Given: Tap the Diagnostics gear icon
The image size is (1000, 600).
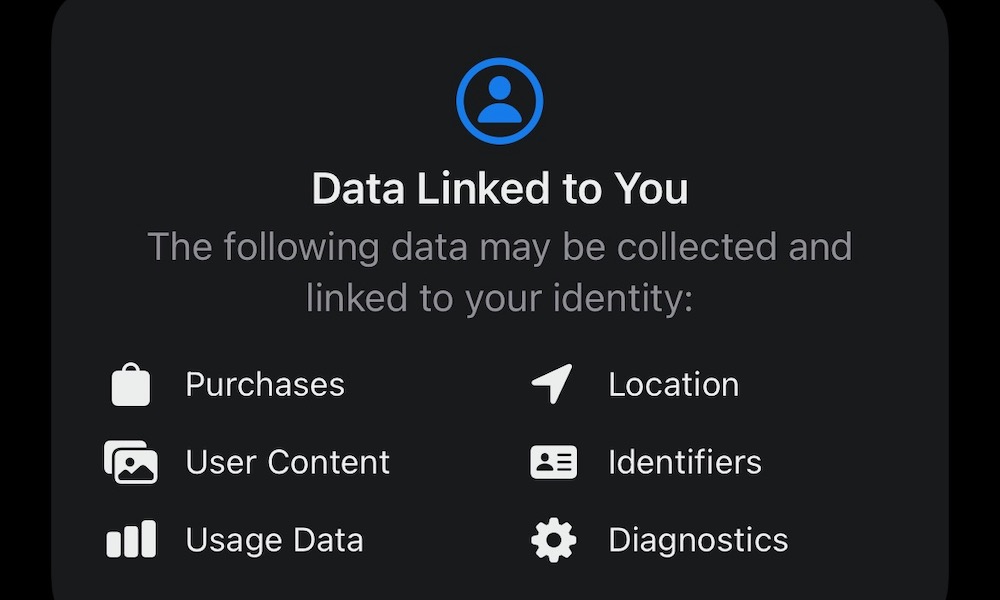Looking at the screenshot, I should point(553,540).
